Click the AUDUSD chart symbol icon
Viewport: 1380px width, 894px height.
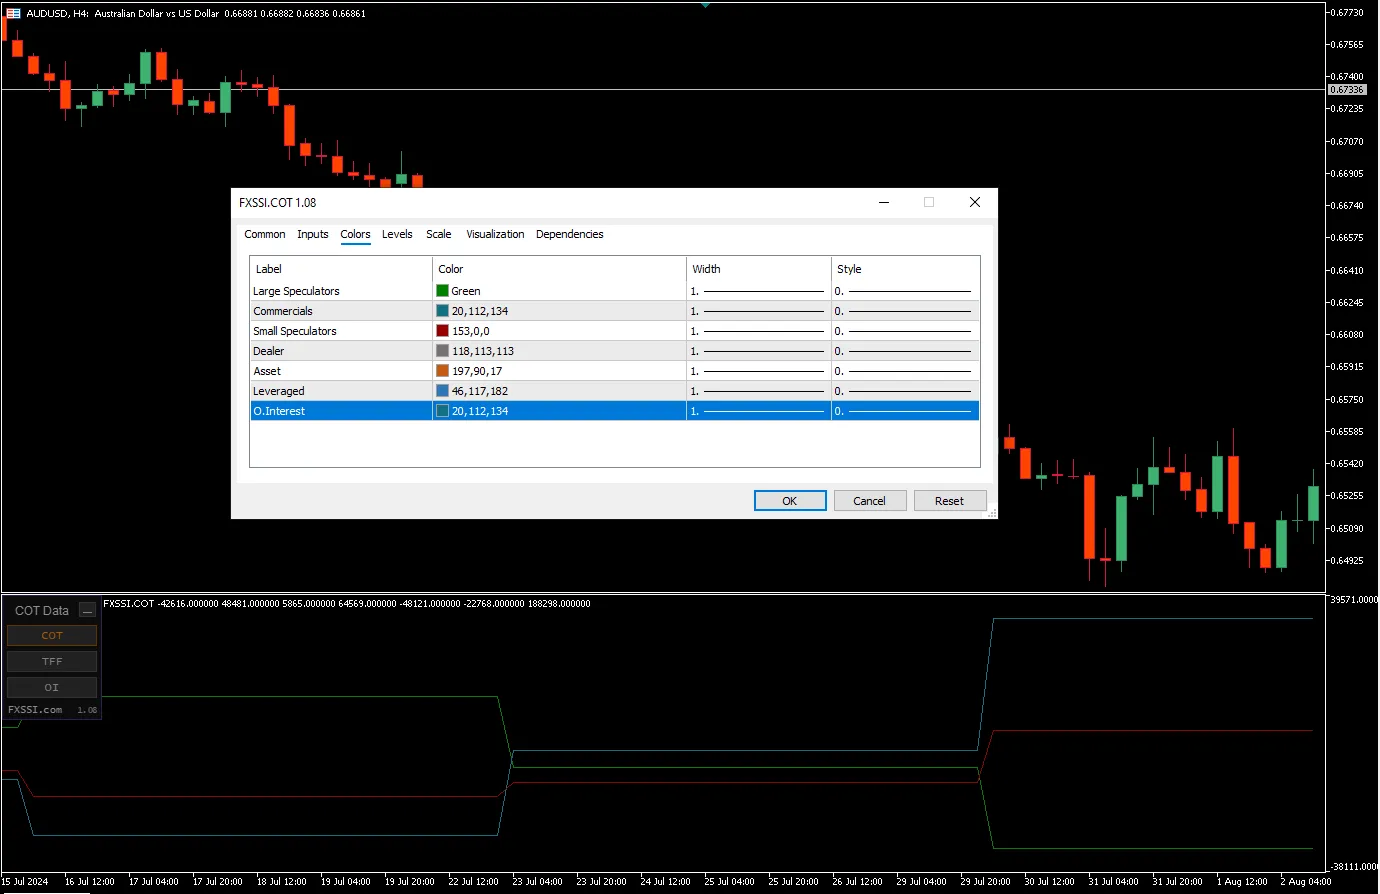click(12, 14)
